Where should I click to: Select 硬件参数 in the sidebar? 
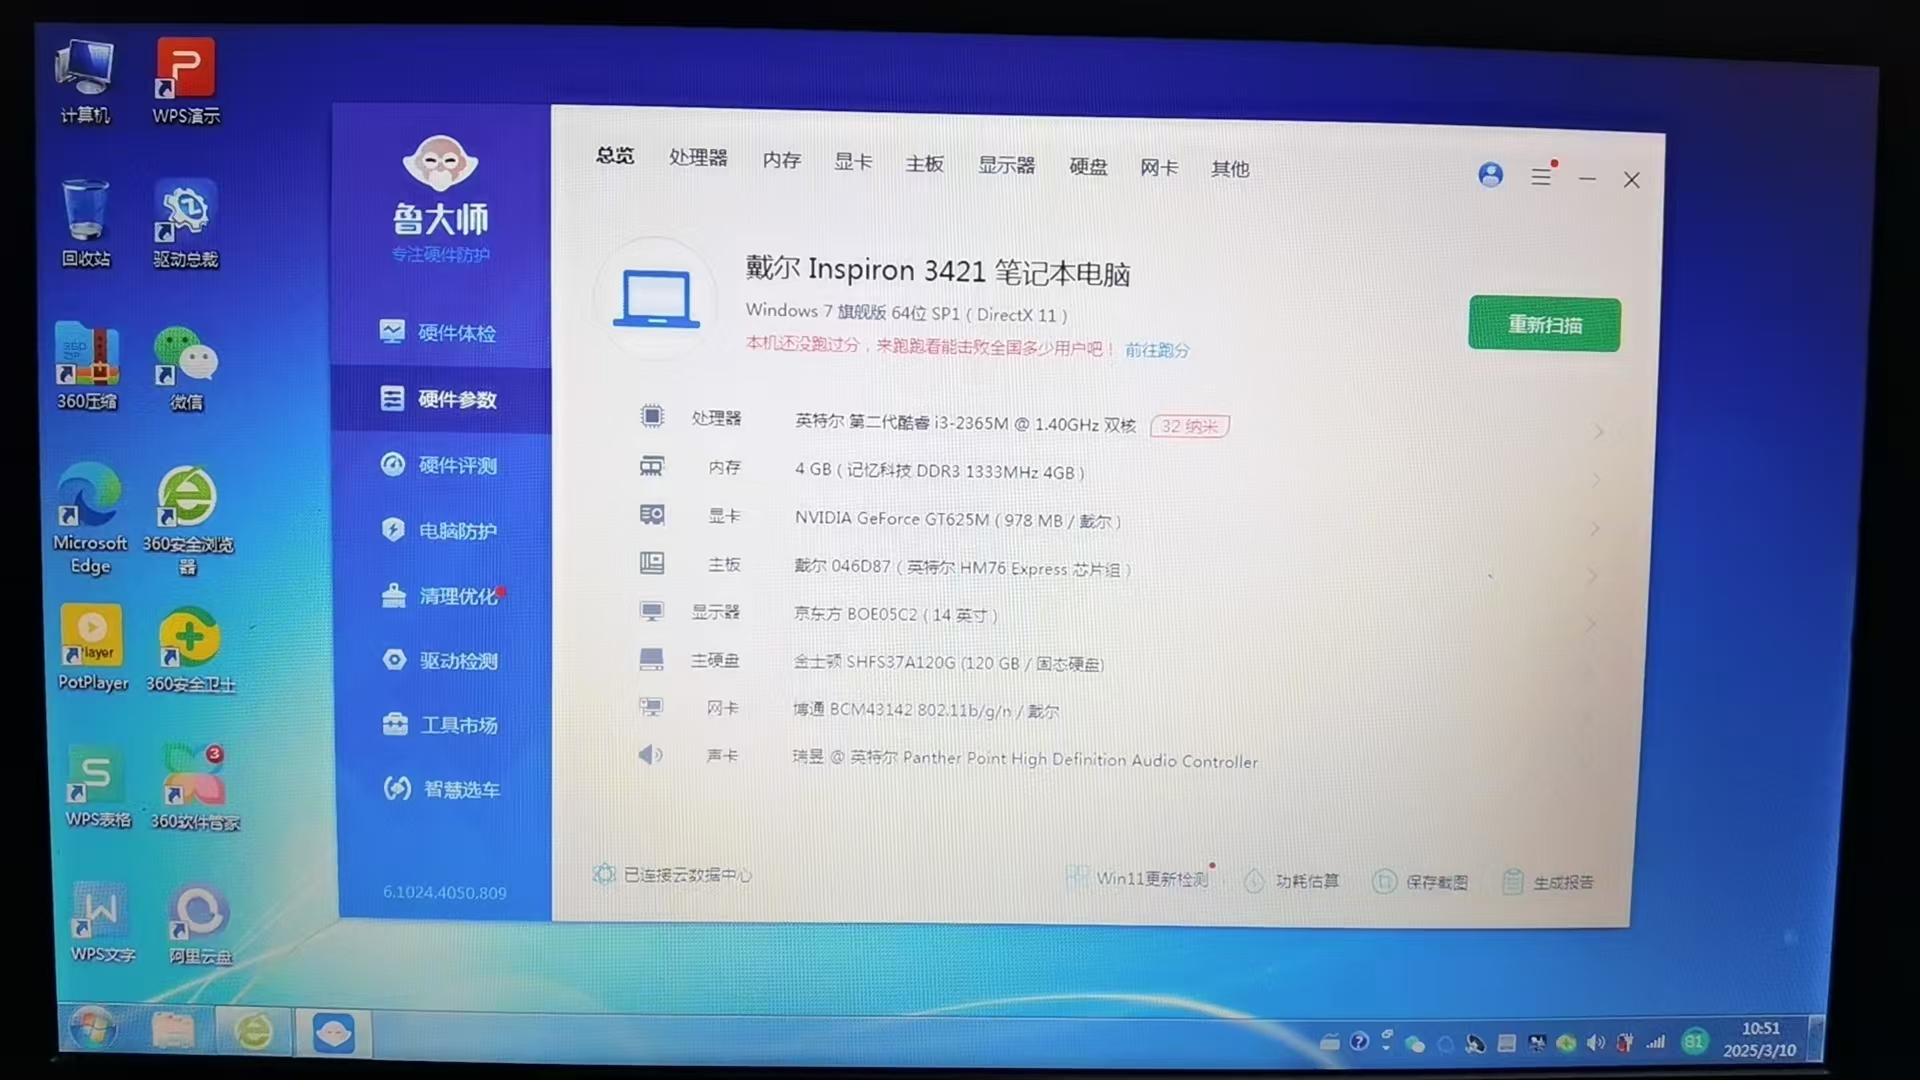(441, 399)
